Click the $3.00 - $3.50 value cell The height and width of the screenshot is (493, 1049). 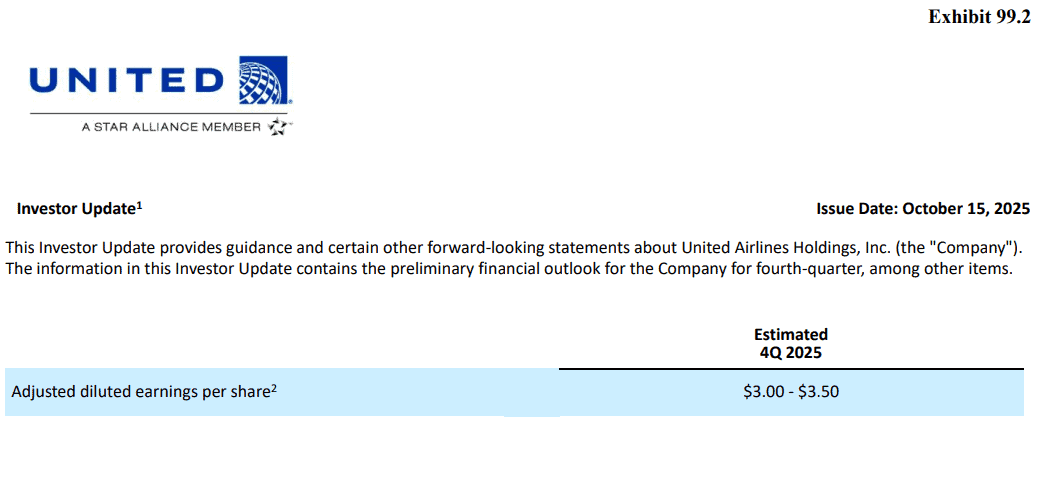(791, 392)
